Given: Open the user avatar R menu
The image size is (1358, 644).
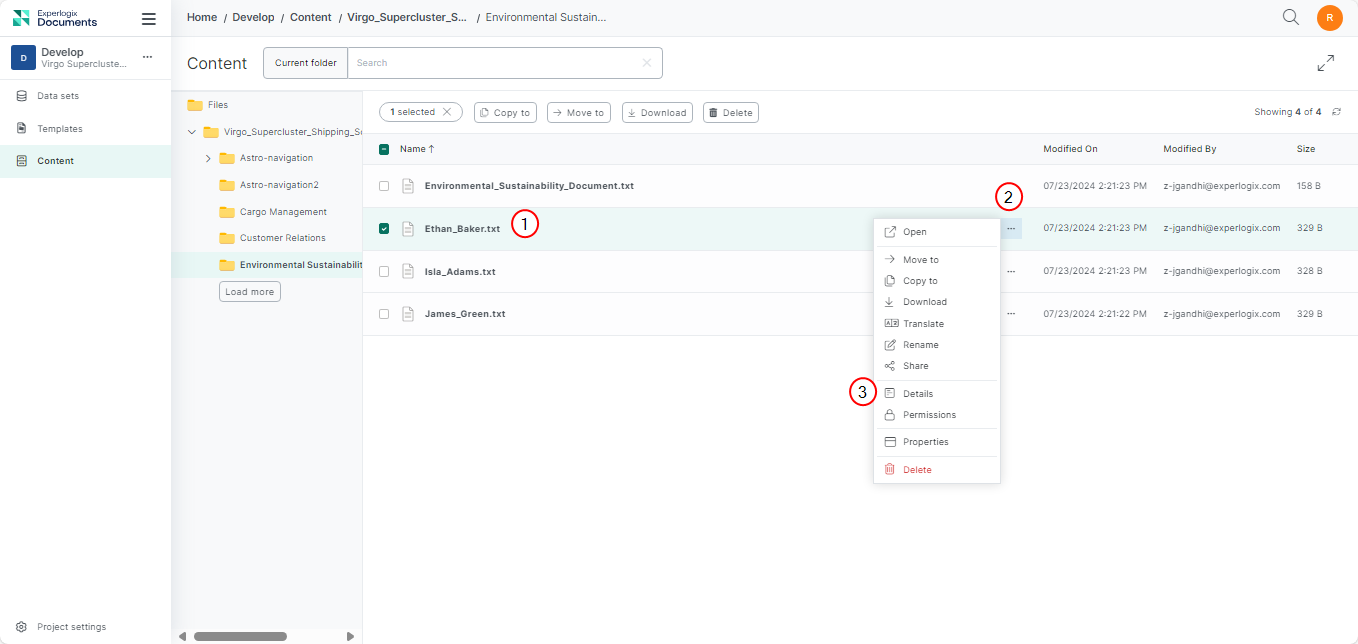Looking at the screenshot, I should tap(1329, 17).
